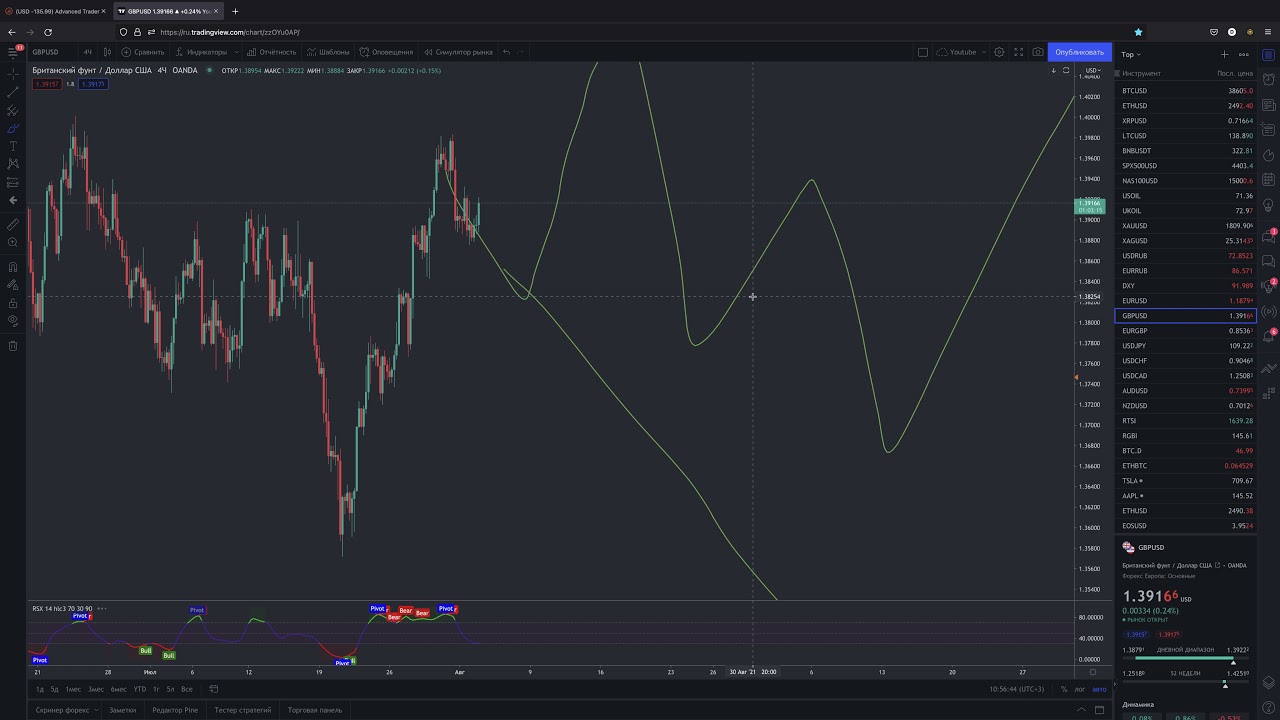Open the Top watchlist dropdown
This screenshot has height=720, width=1280.
[1131, 54]
